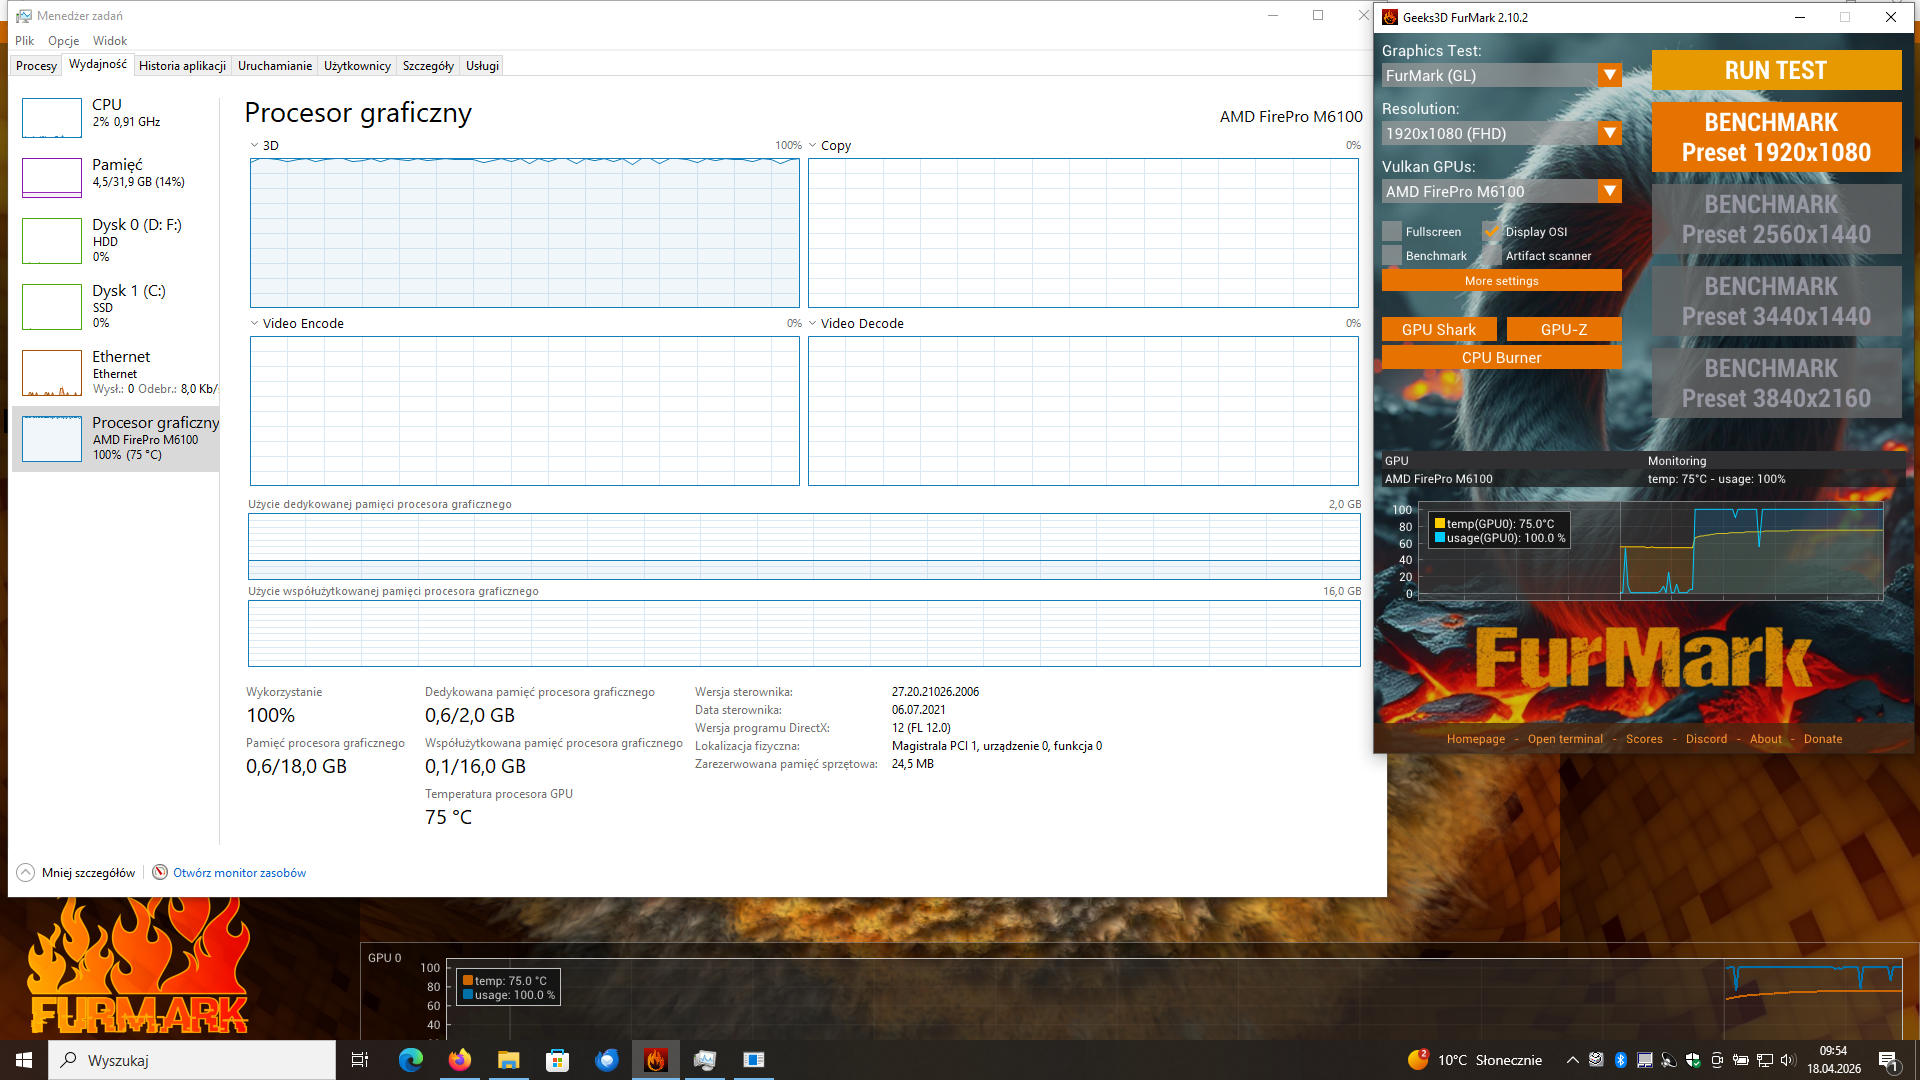The height and width of the screenshot is (1080, 1920).
Task: Change the 3D graph engine selector
Action: tap(264, 145)
